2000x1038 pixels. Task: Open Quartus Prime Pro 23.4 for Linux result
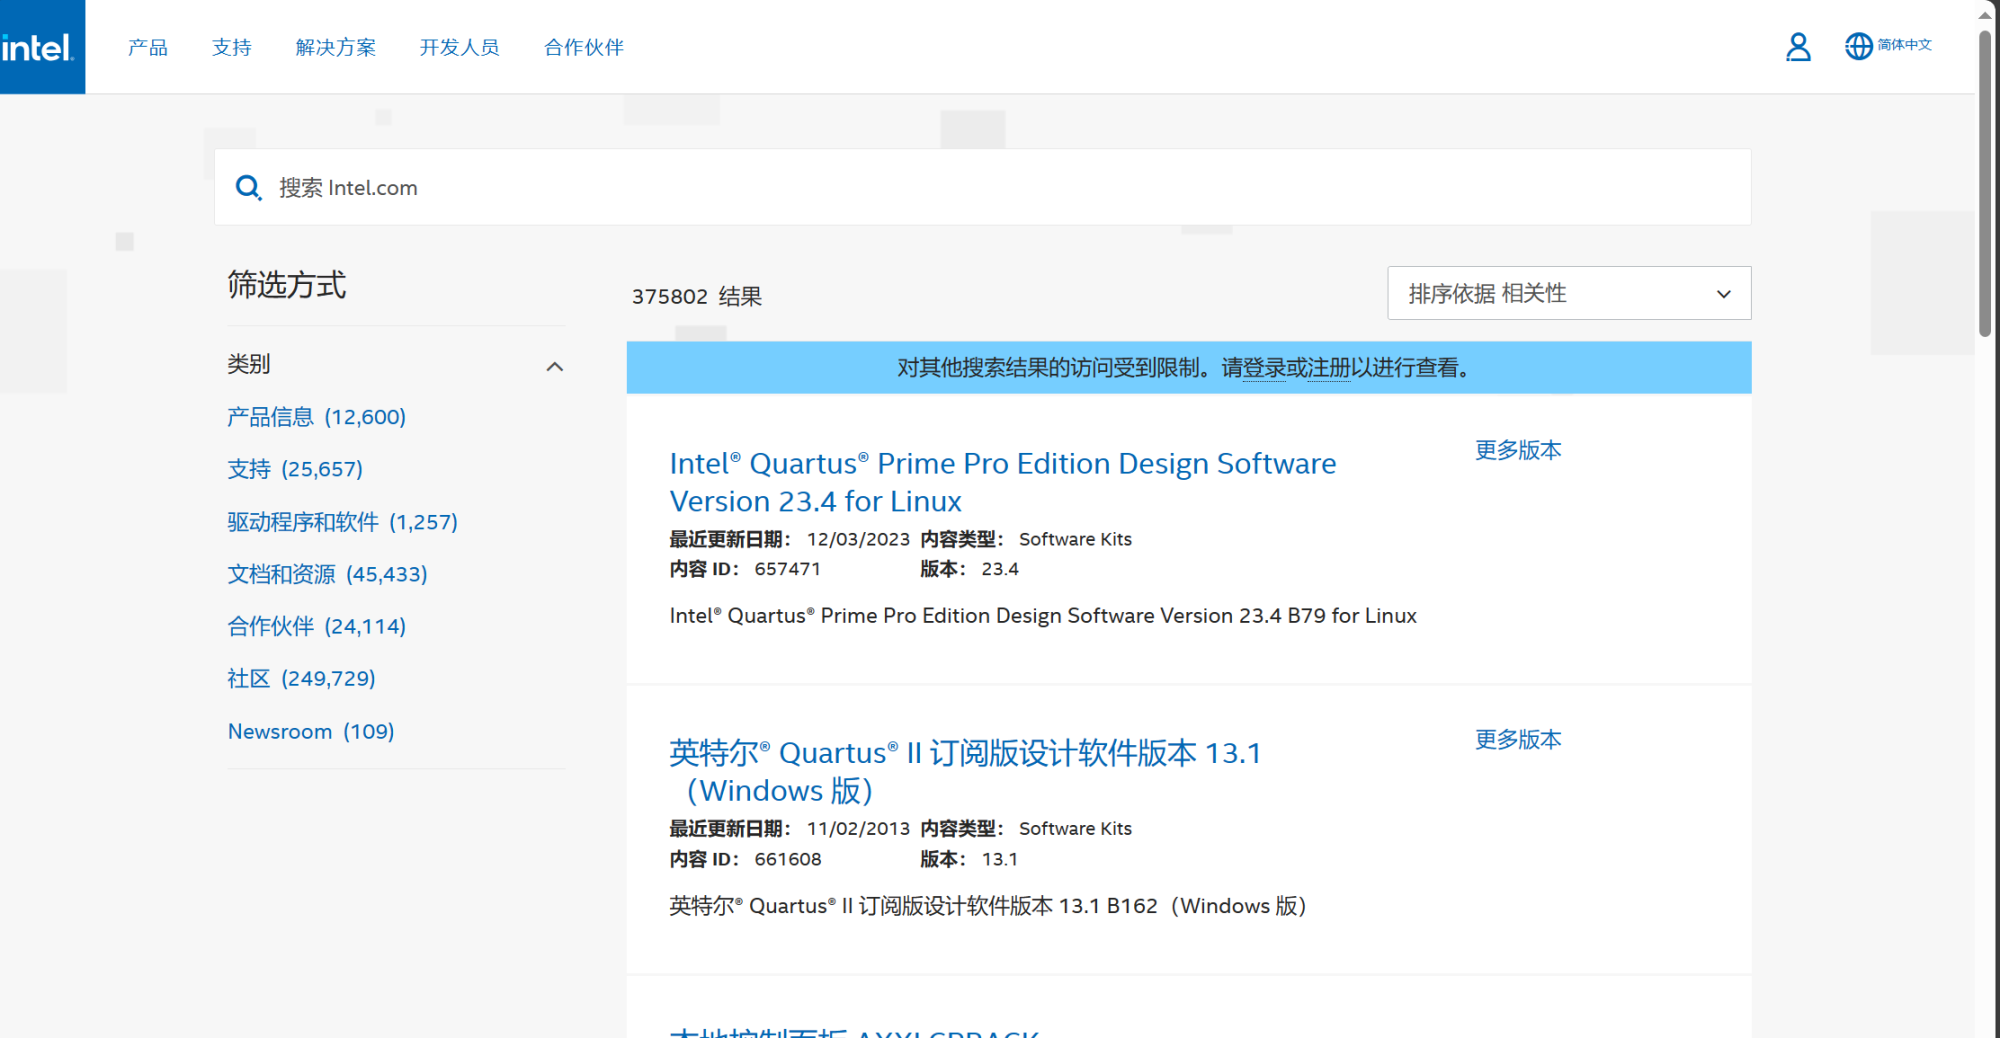(1001, 482)
